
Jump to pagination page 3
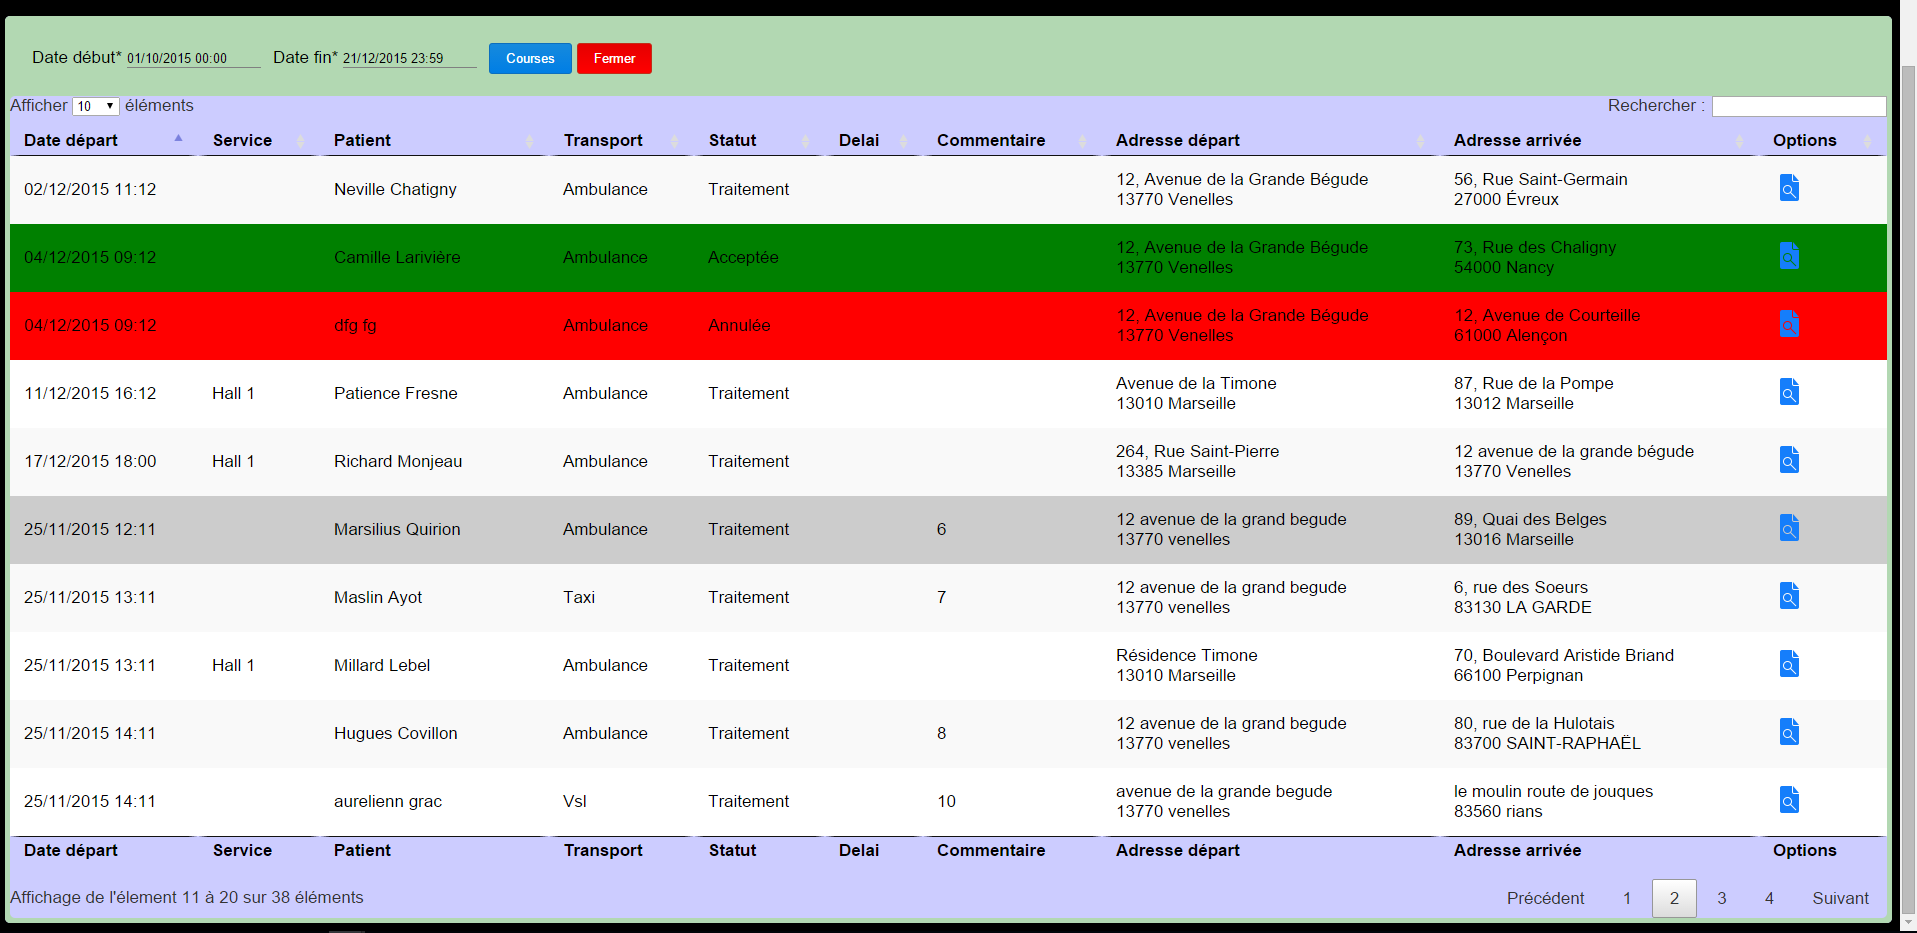1722,898
